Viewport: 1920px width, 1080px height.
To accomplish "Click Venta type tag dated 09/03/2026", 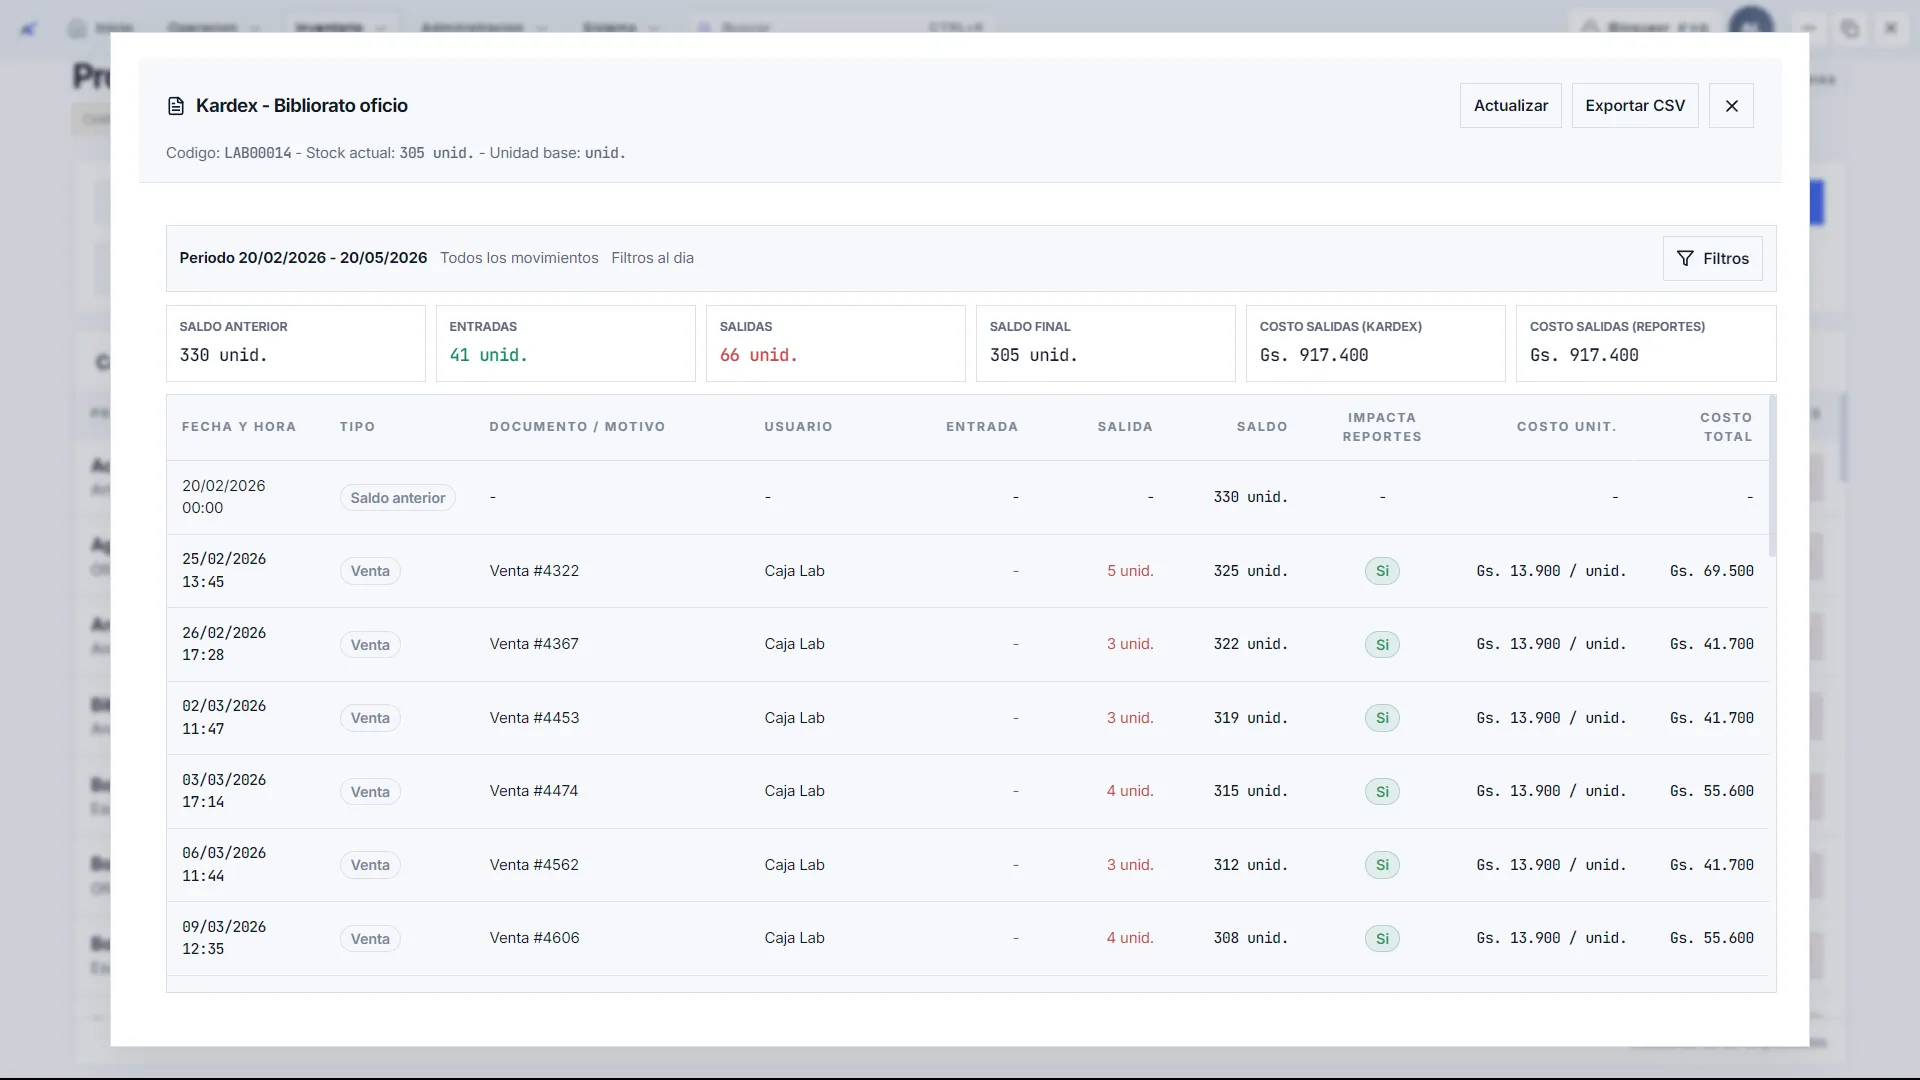I will 370,939.
